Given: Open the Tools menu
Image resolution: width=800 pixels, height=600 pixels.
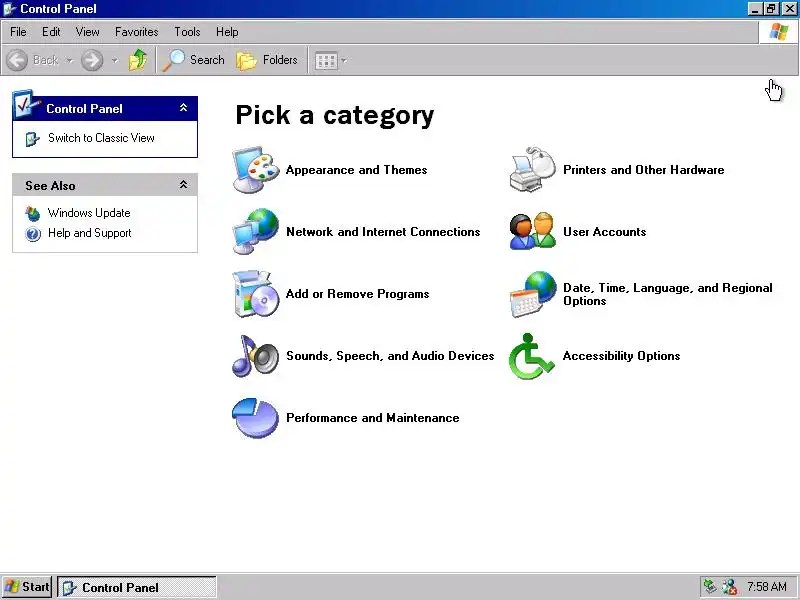Looking at the screenshot, I should click(187, 32).
